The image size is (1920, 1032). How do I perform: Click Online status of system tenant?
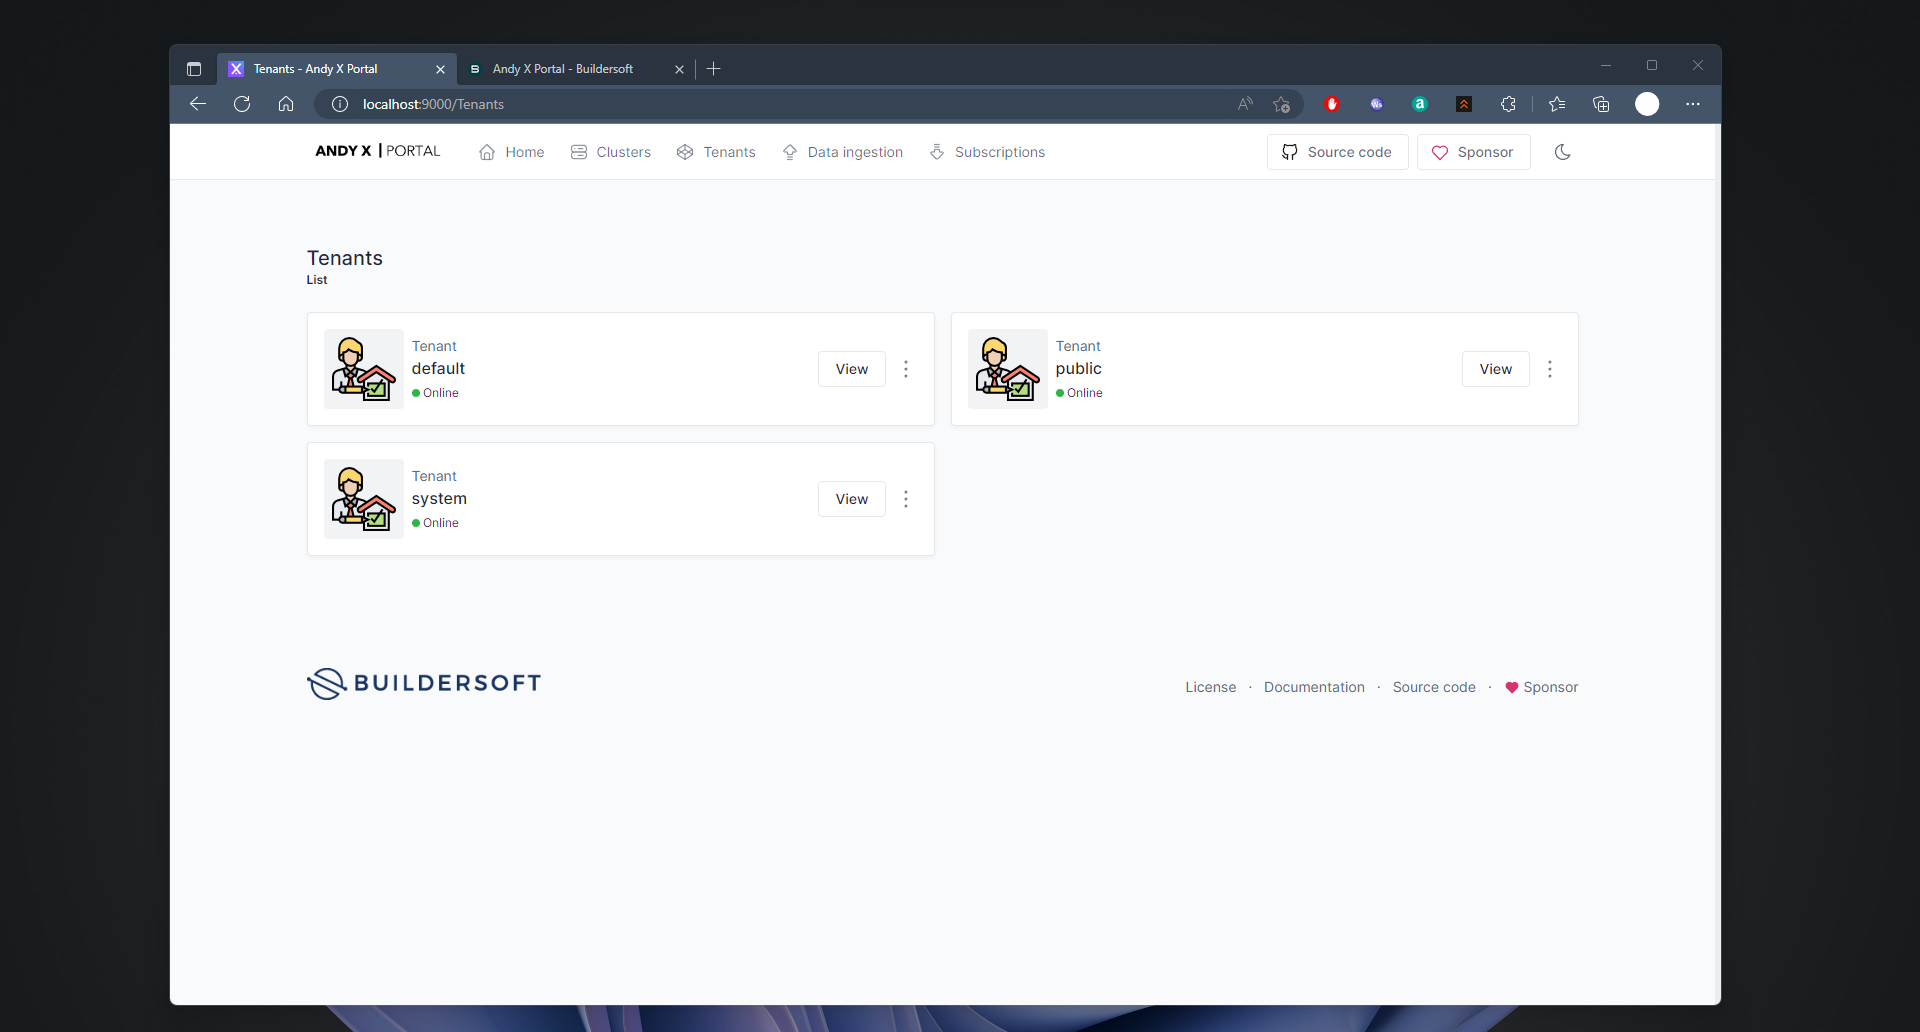coord(435,523)
